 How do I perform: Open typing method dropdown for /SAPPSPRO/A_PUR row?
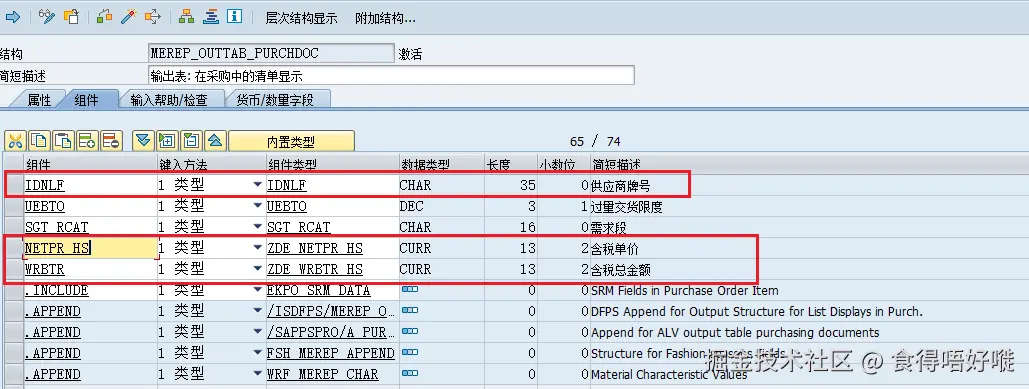[x=258, y=333]
